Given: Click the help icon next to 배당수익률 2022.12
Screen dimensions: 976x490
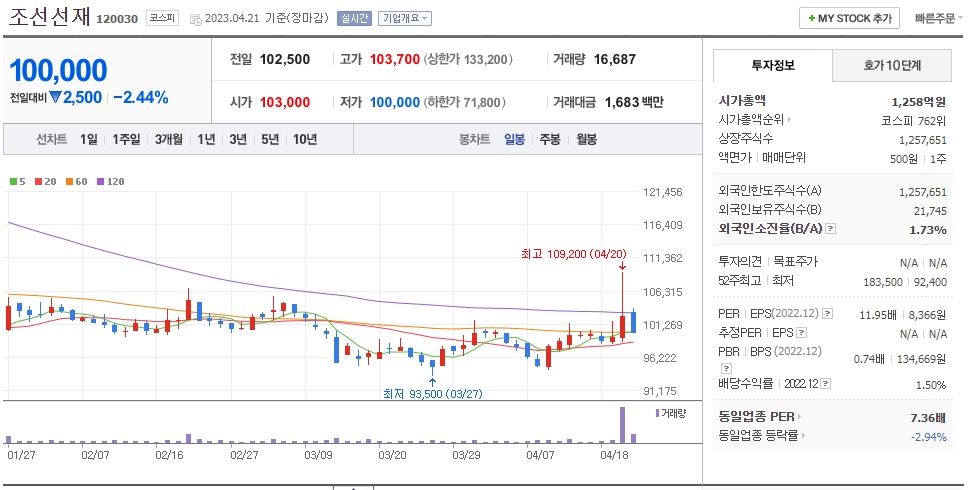Looking at the screenshot, I should click(x=825, y=384).
